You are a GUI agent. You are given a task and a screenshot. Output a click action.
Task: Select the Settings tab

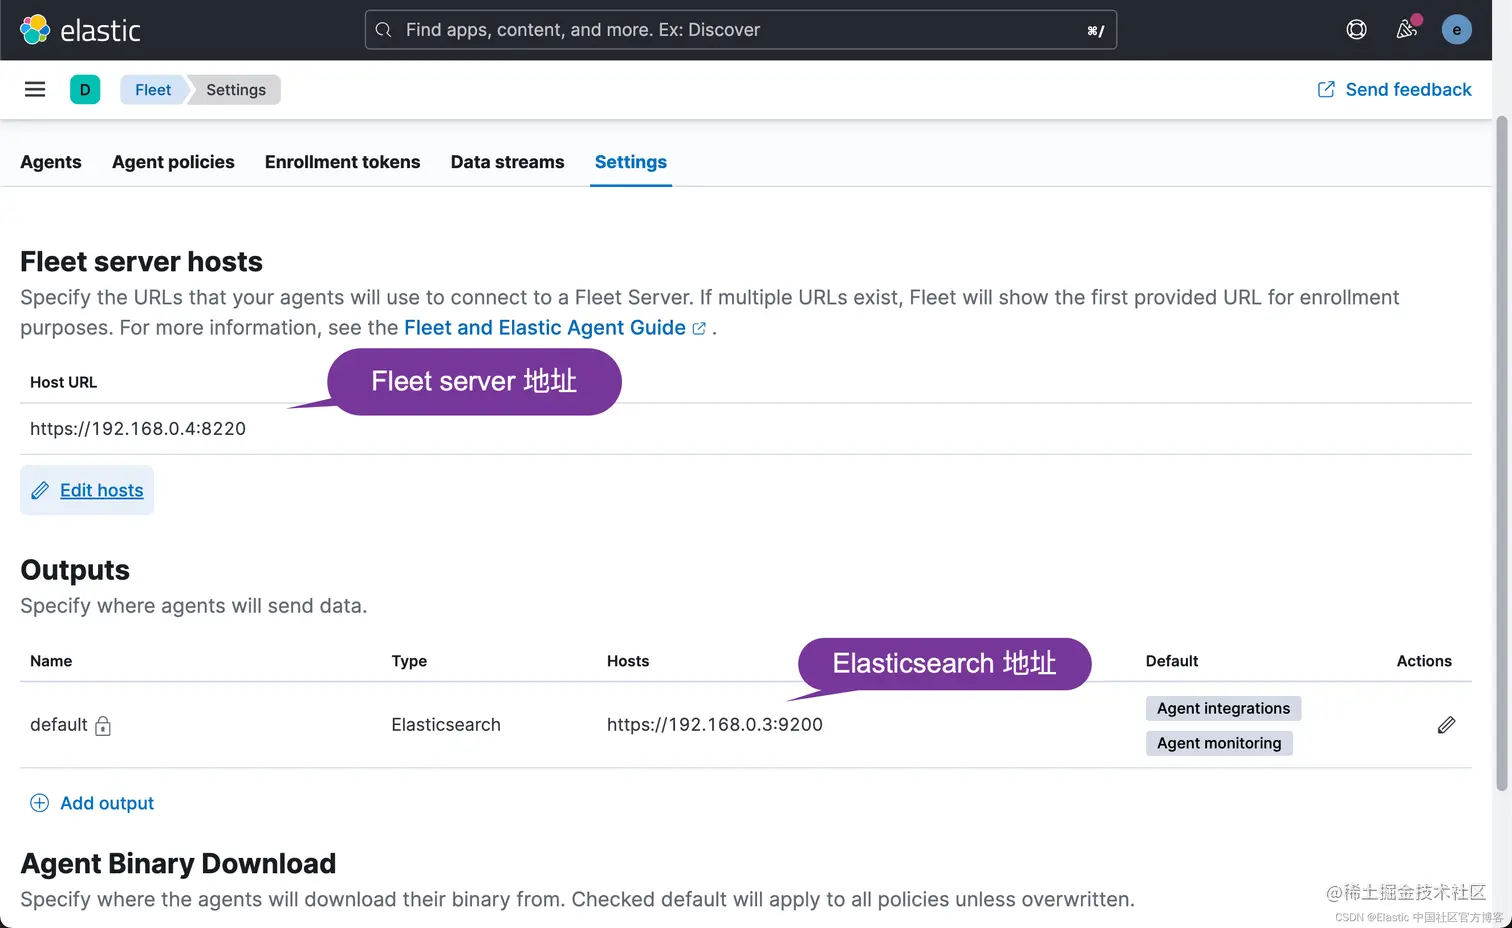(631, 162)
